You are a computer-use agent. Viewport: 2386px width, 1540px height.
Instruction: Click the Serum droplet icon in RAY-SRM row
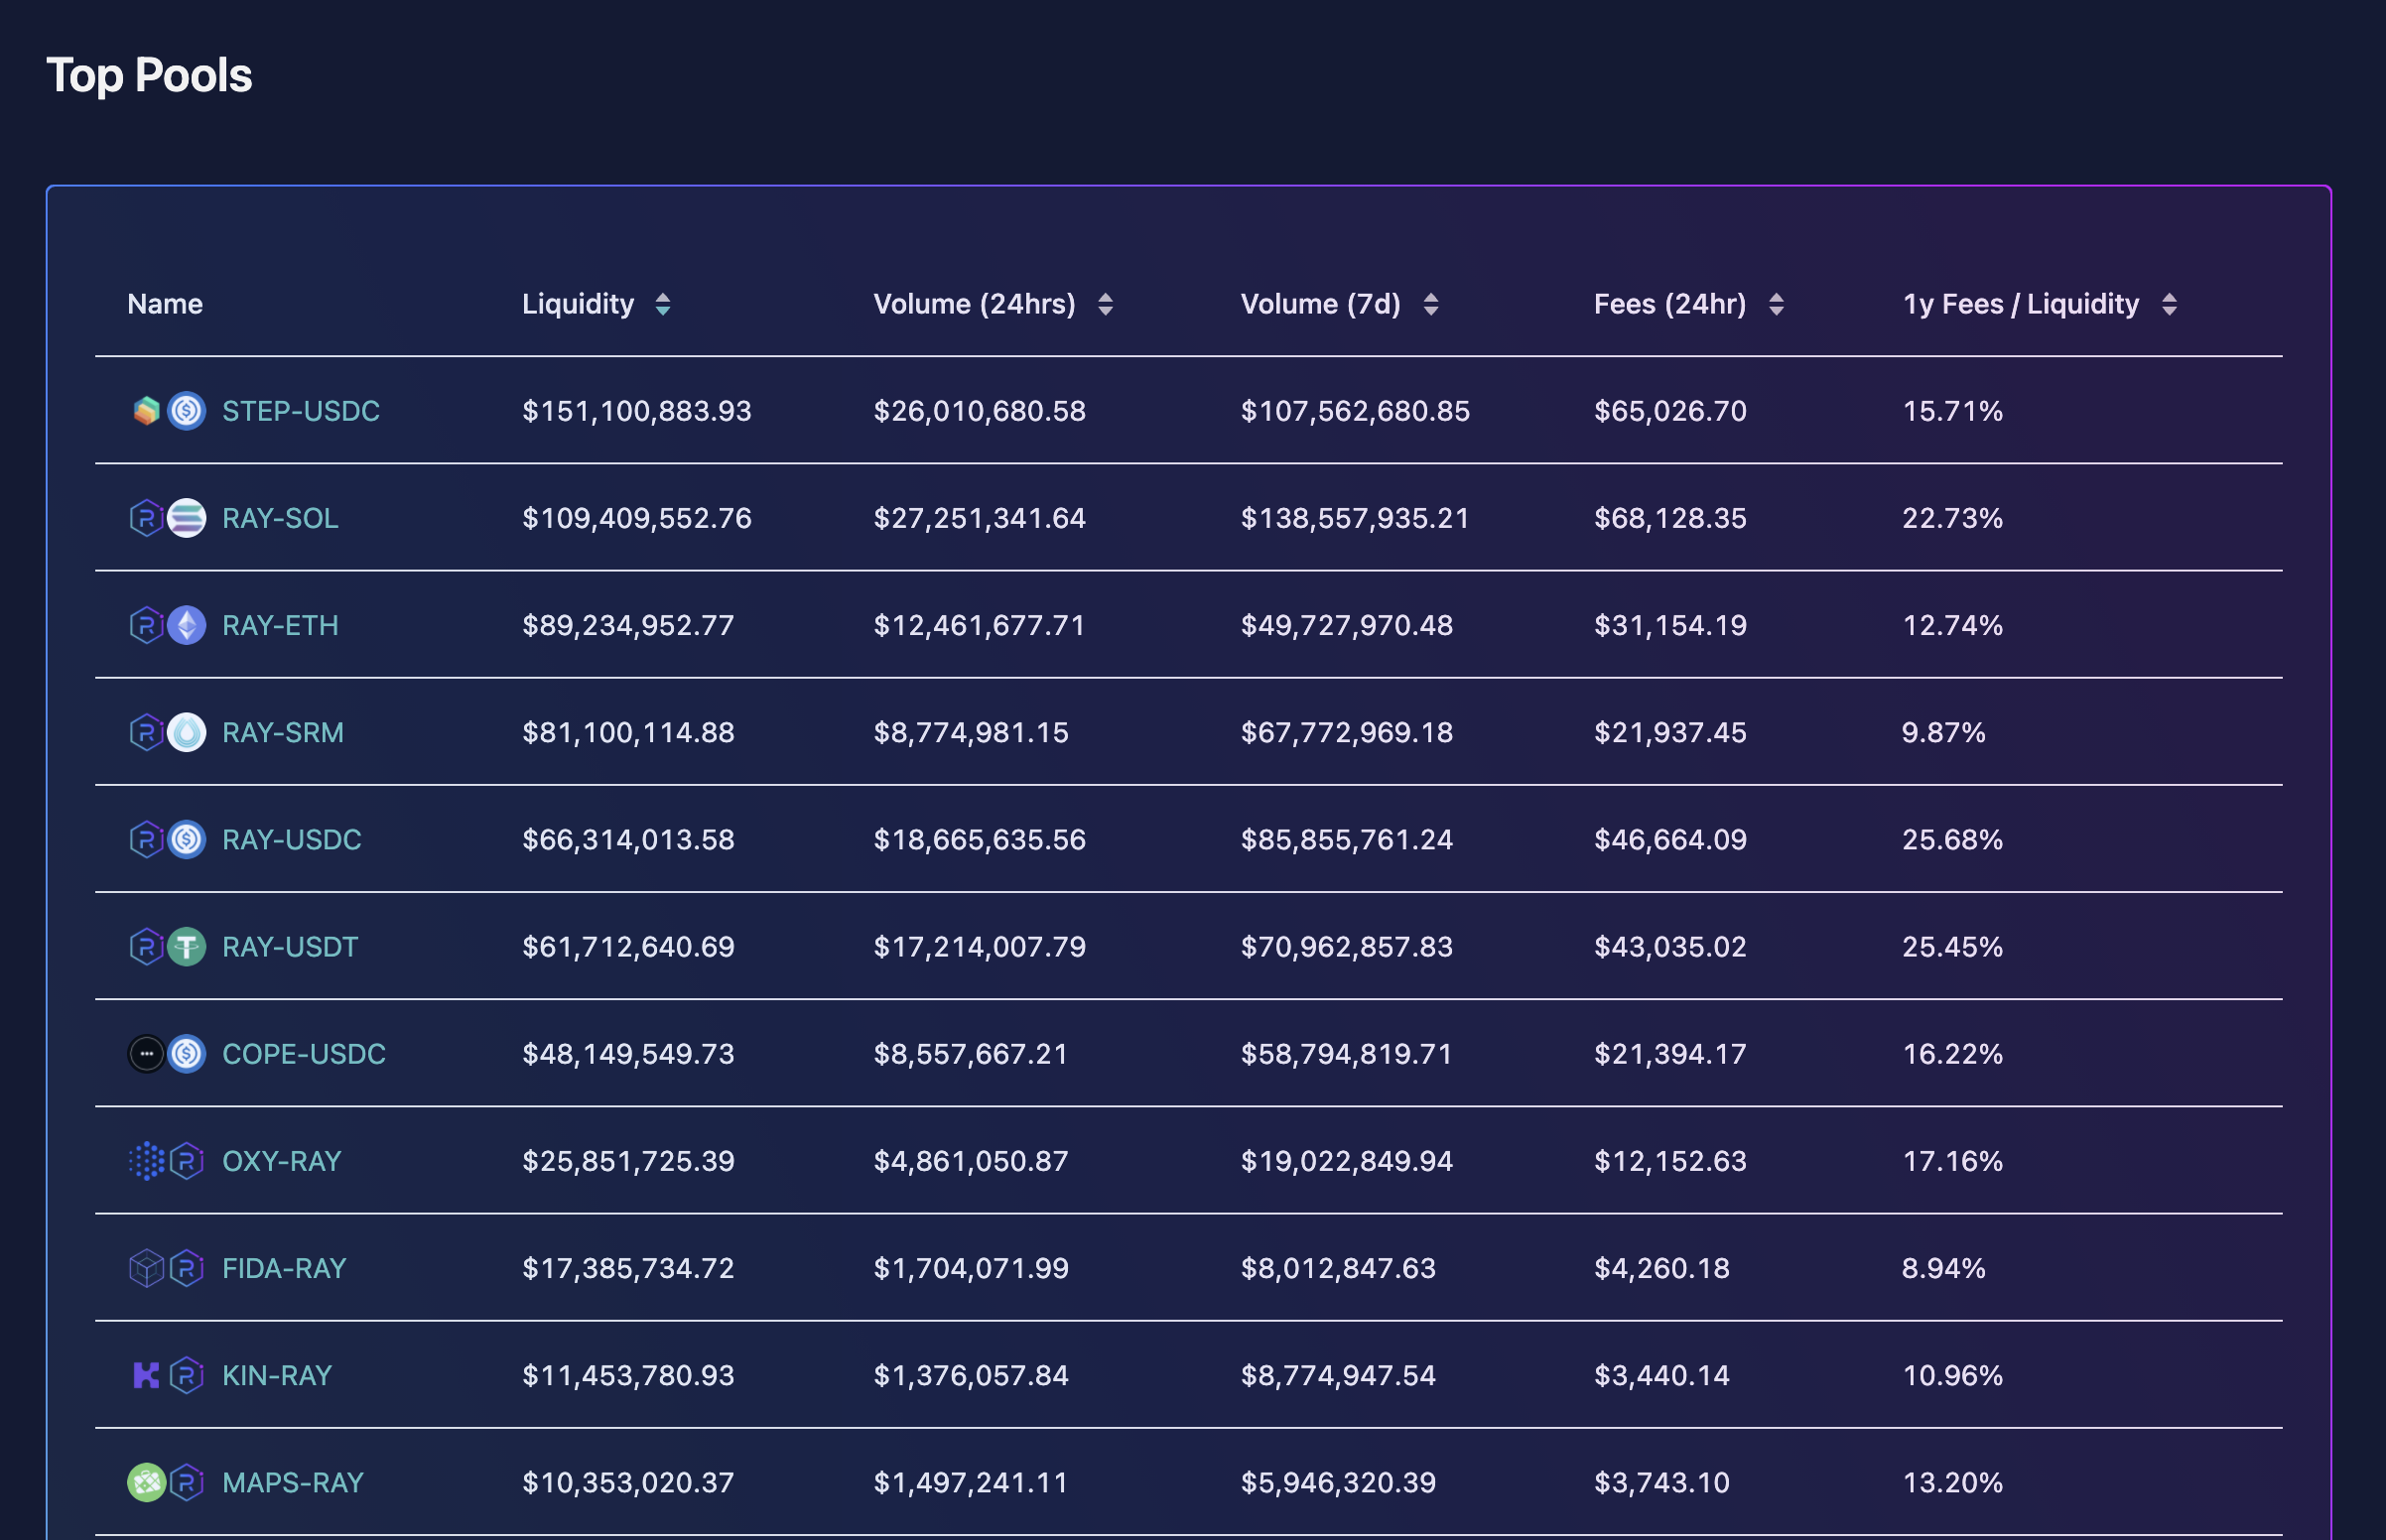[186, 732]
